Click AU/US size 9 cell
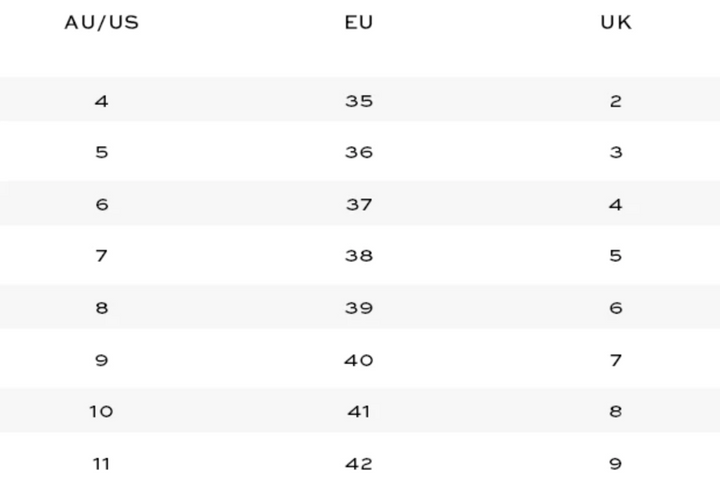 pos(101,360)
